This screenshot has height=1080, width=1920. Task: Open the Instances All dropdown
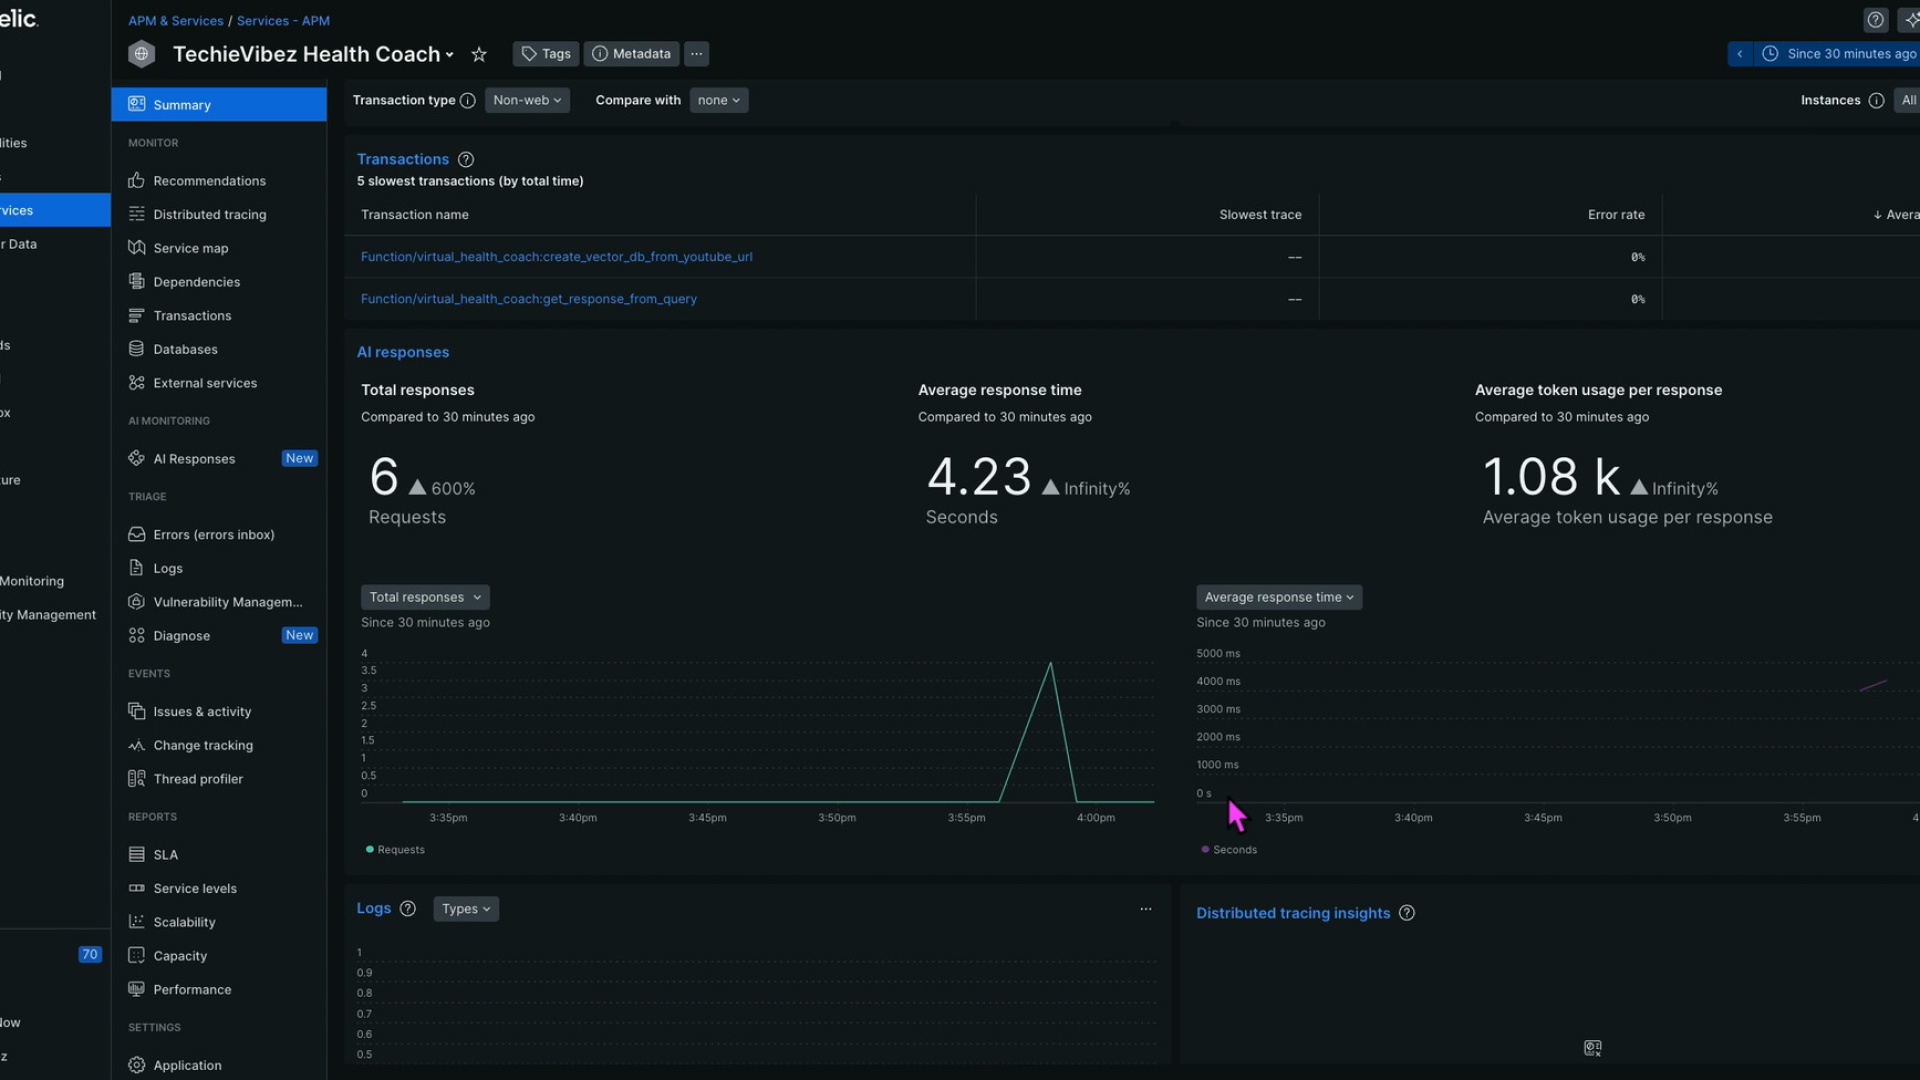point(1908,100)
